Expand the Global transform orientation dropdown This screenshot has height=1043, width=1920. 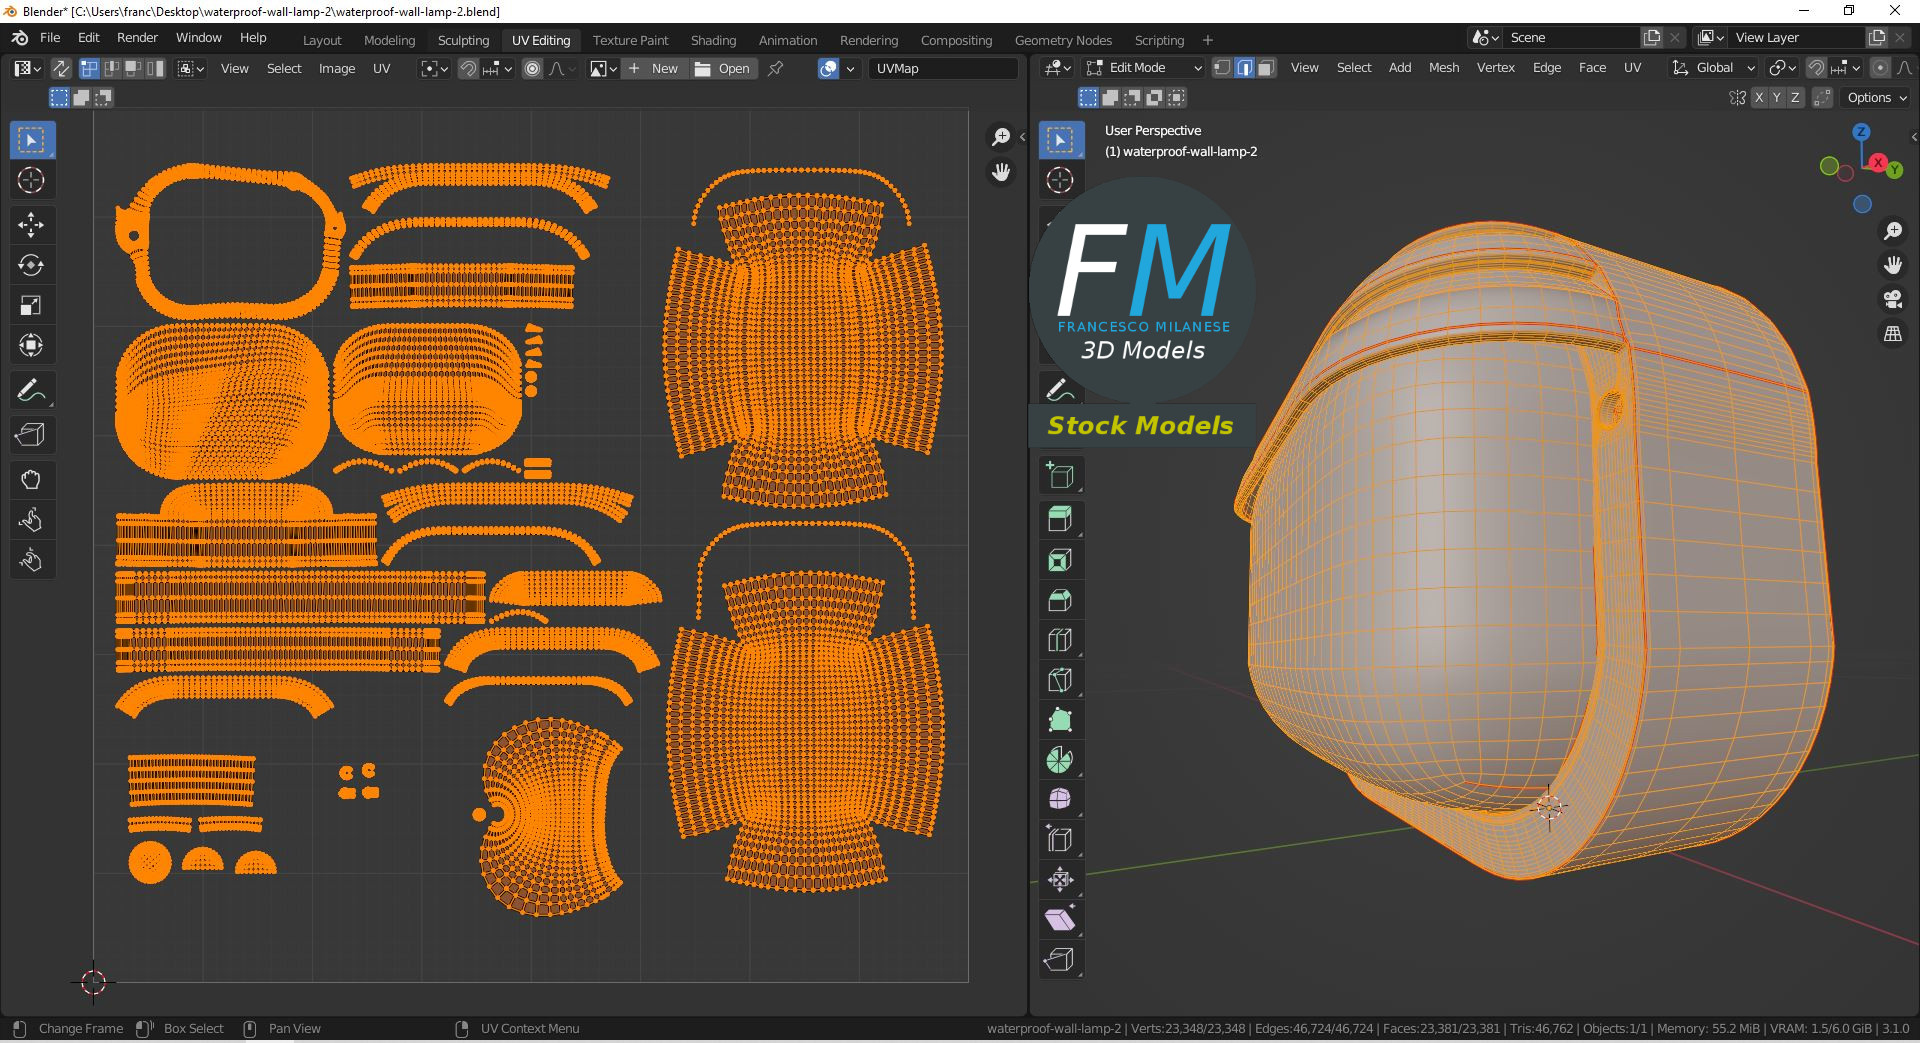tap(1714, 68)
